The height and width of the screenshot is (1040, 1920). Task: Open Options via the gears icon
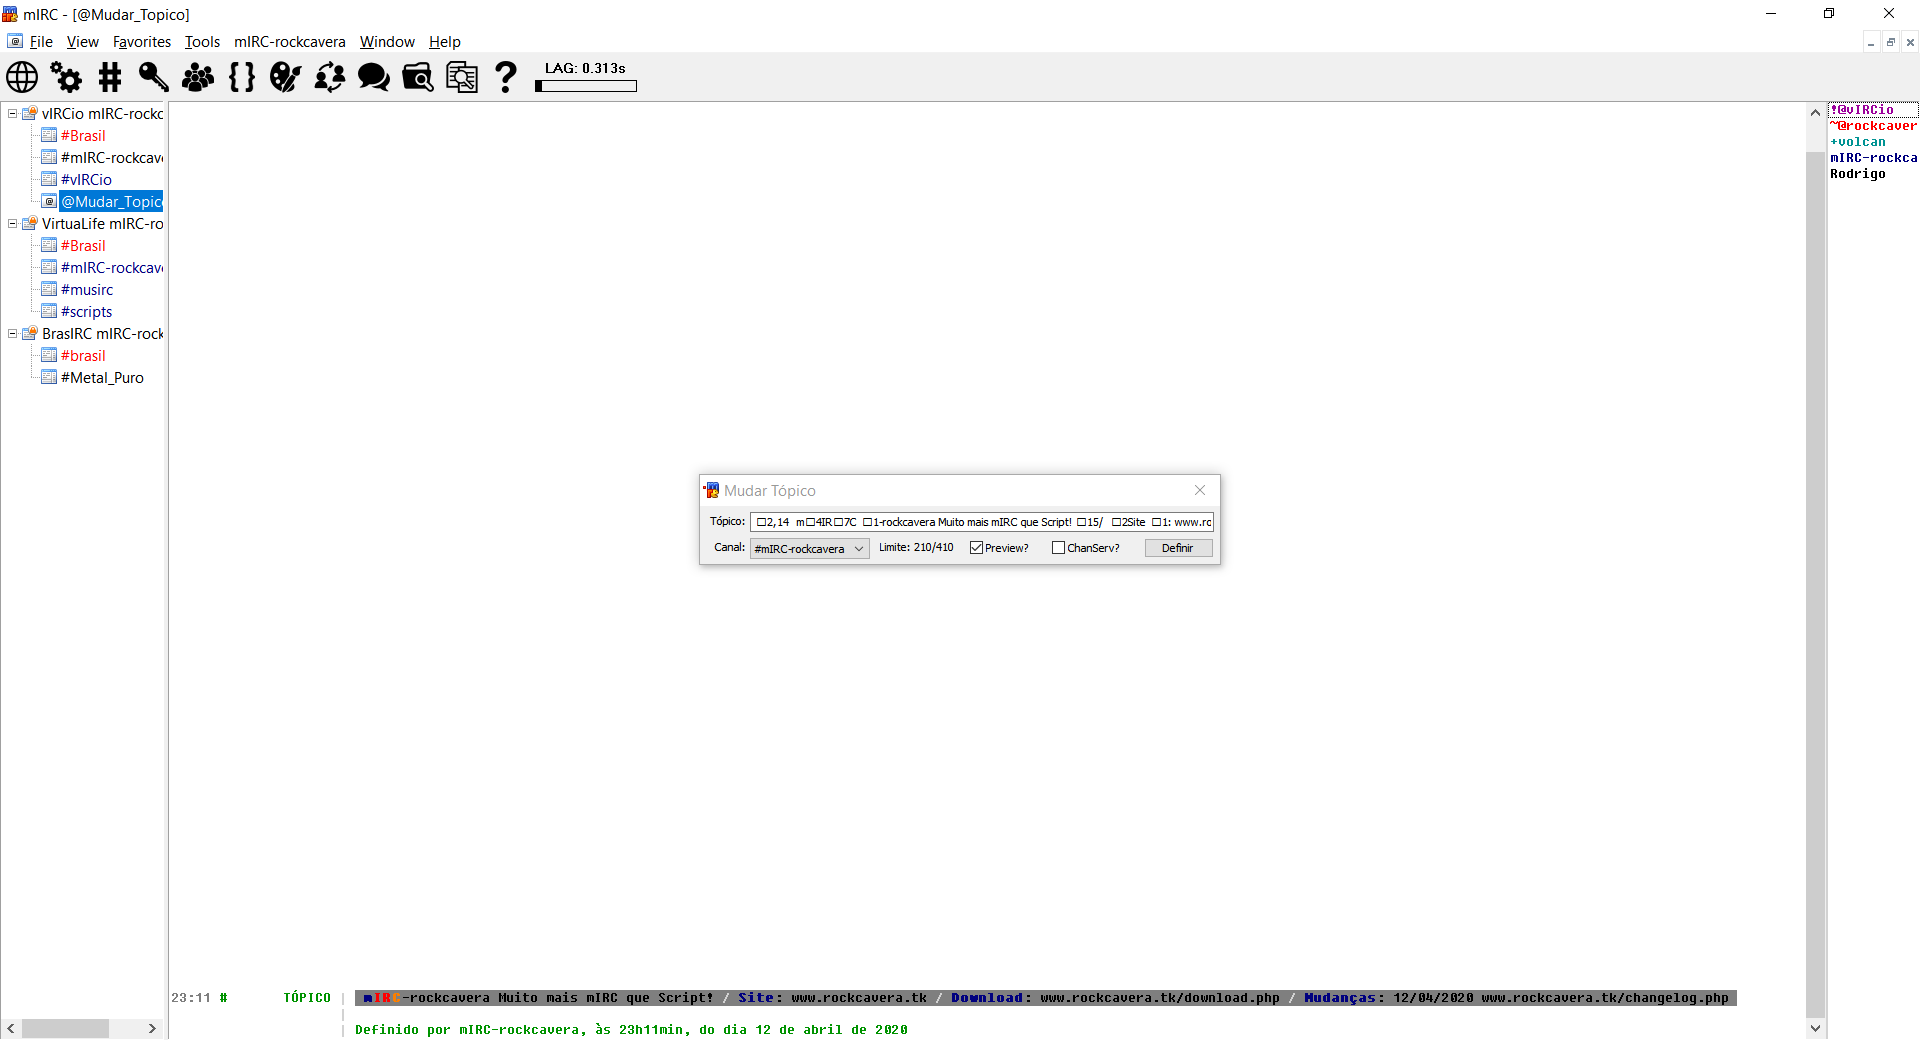(66, 77)
